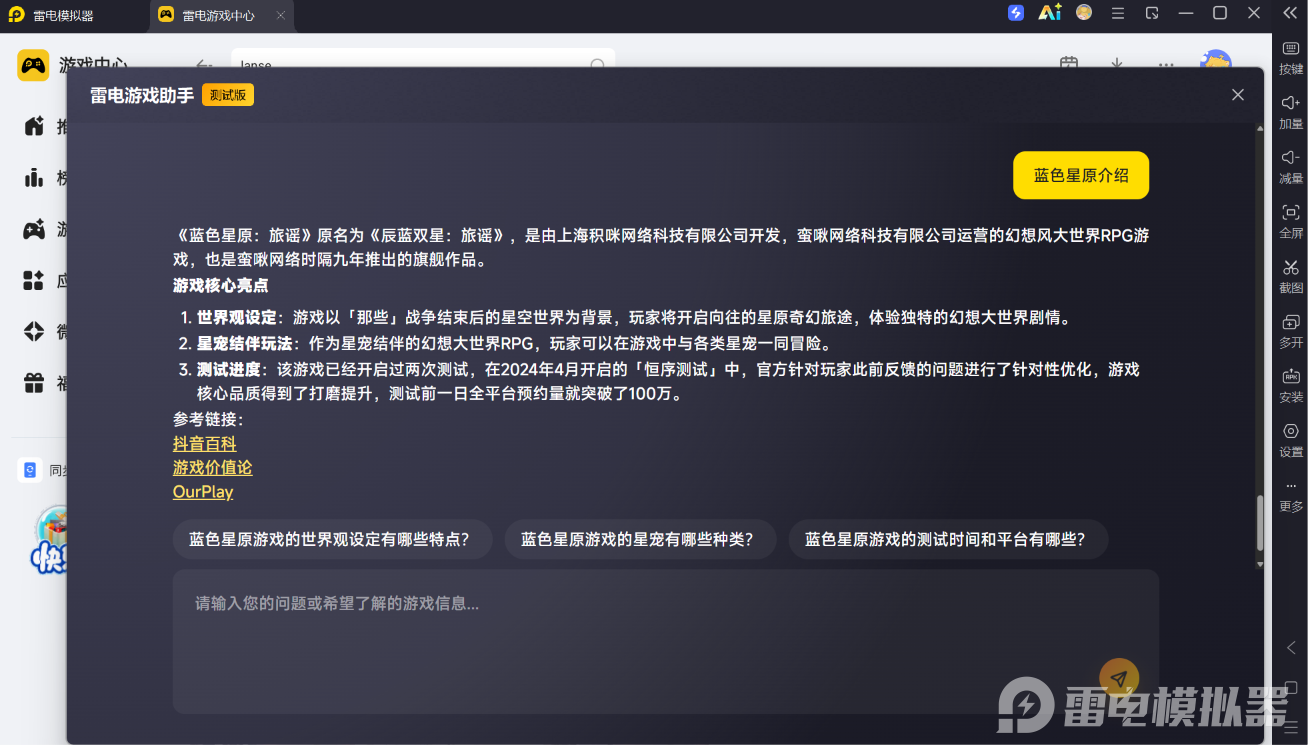
Task: Open 设置 settings in the sidebar
Action: [x=1291, y=440]
